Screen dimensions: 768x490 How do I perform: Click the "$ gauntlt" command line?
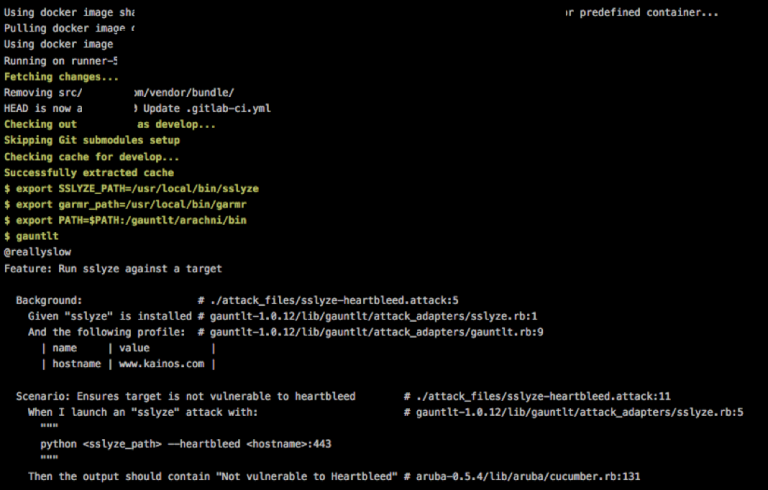pos(32,237)
